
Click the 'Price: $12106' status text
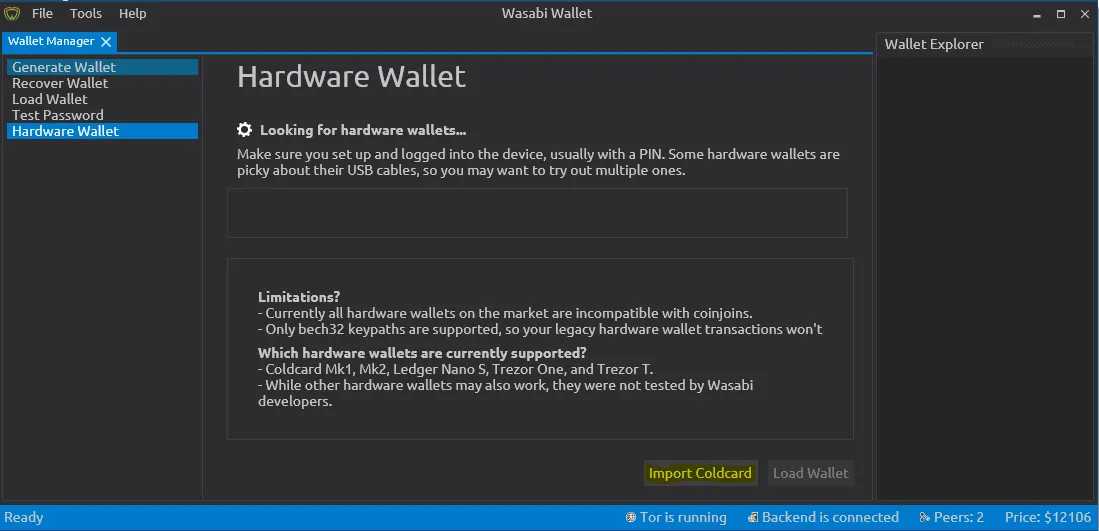1048,518
